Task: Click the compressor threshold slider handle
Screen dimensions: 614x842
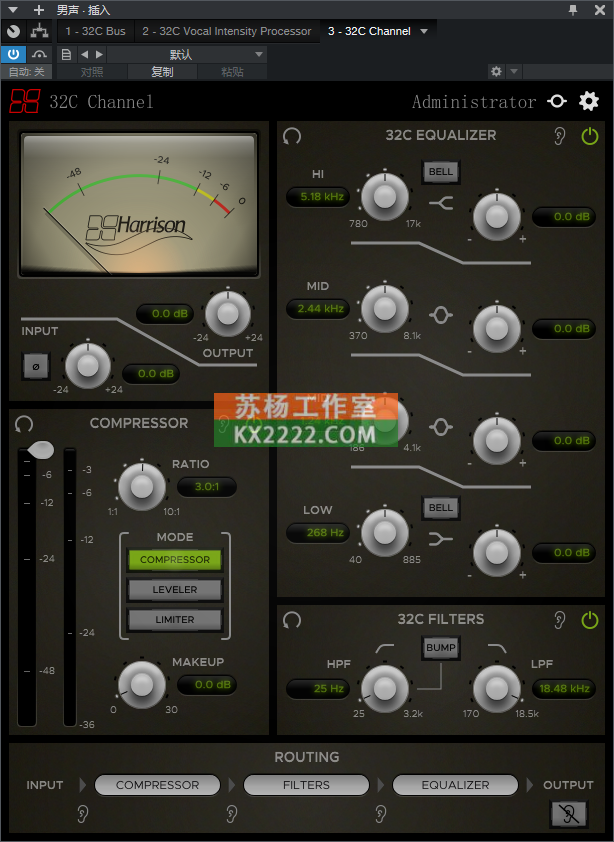Action: click(x=40, y=450)
